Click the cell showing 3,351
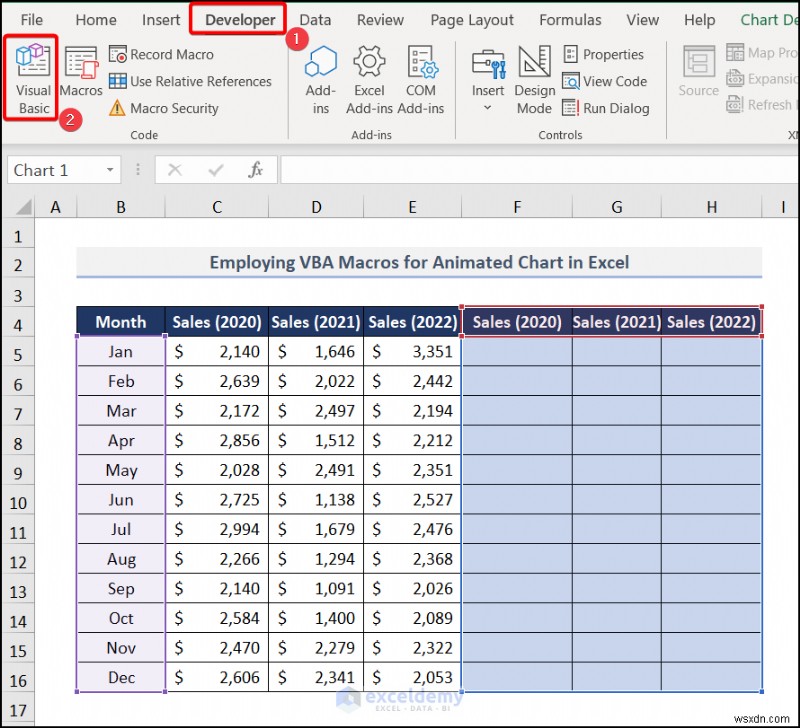The image size is (800, 728). pyautogui.click(x=412, y=352)
